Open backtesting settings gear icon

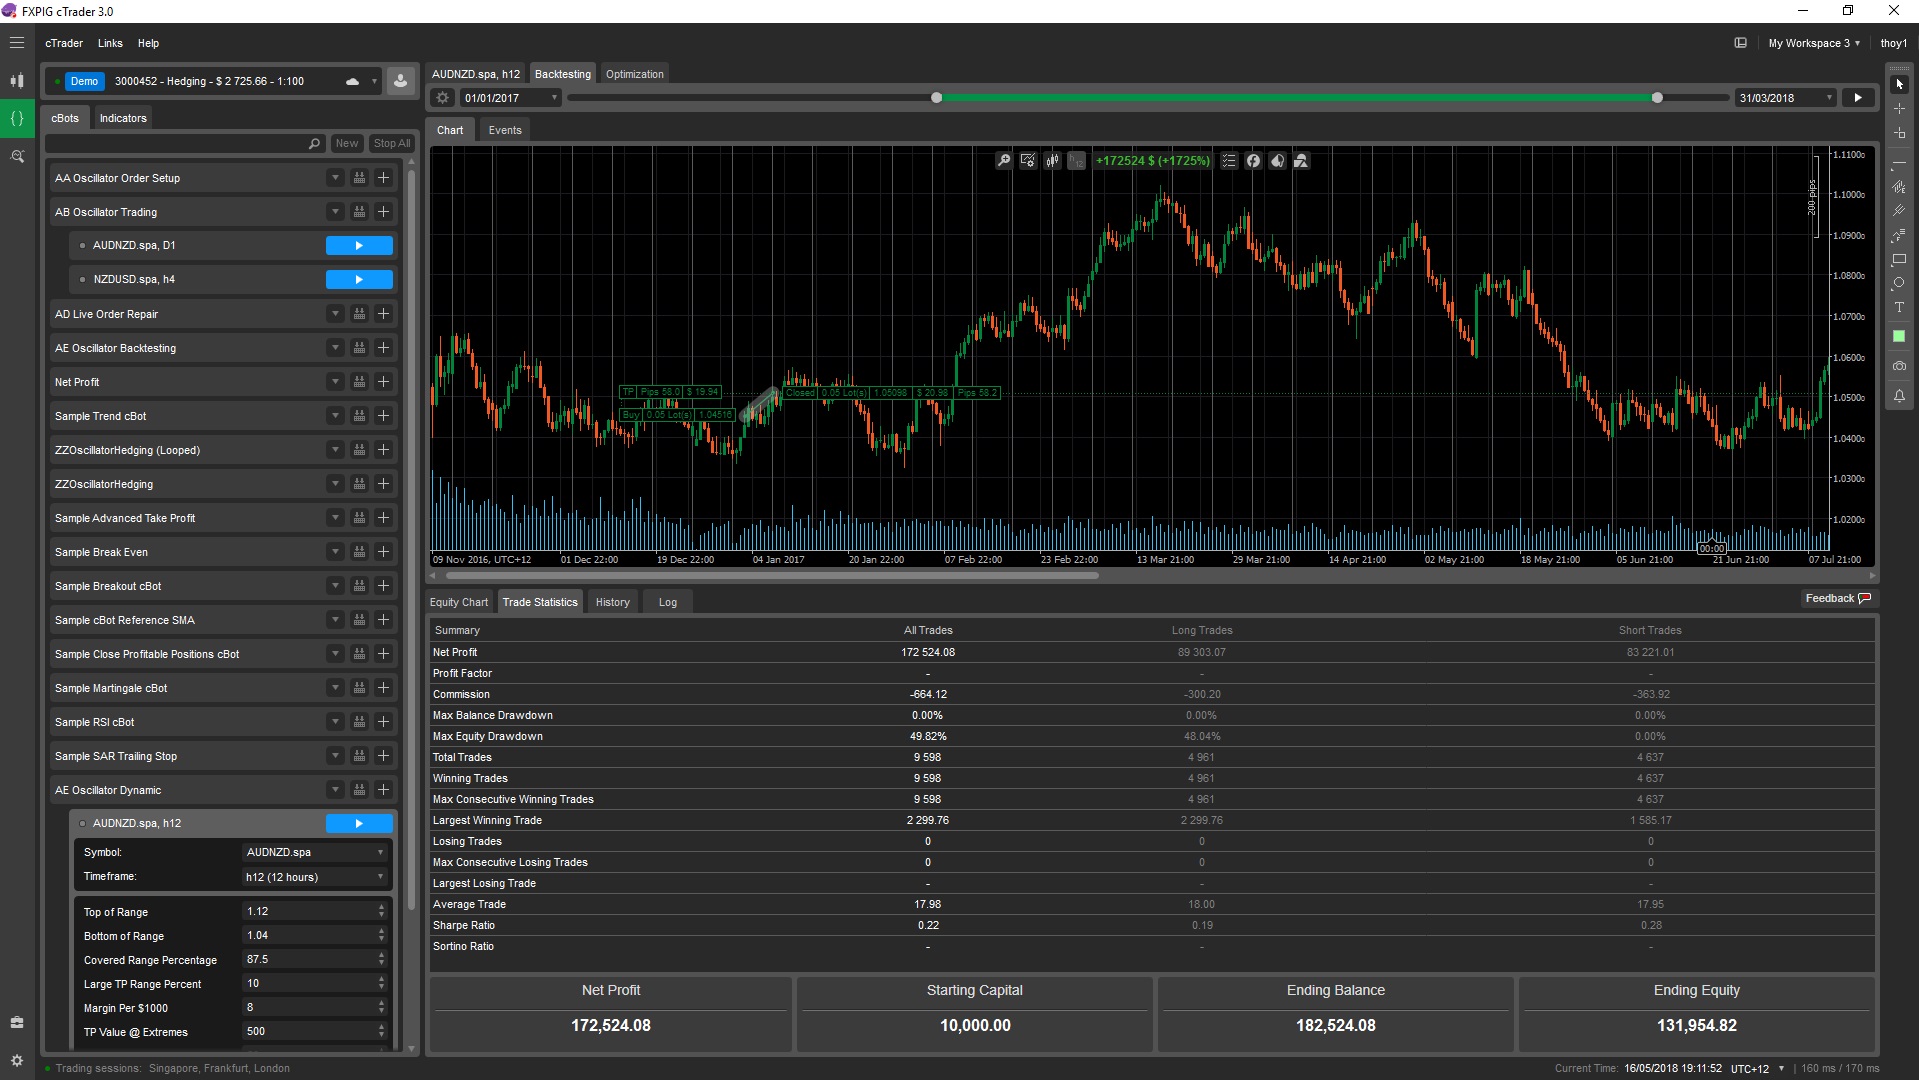click(443, 98)
